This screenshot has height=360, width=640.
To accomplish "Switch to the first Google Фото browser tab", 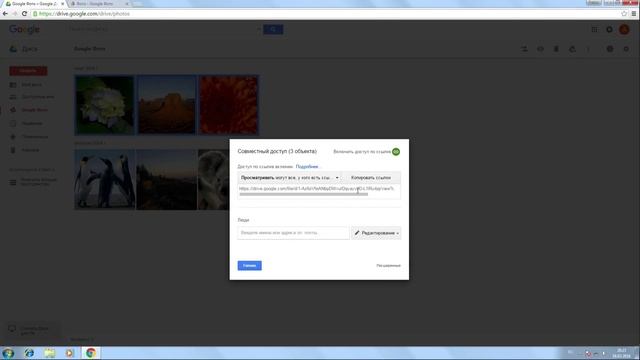I will (x=34, y=4).
